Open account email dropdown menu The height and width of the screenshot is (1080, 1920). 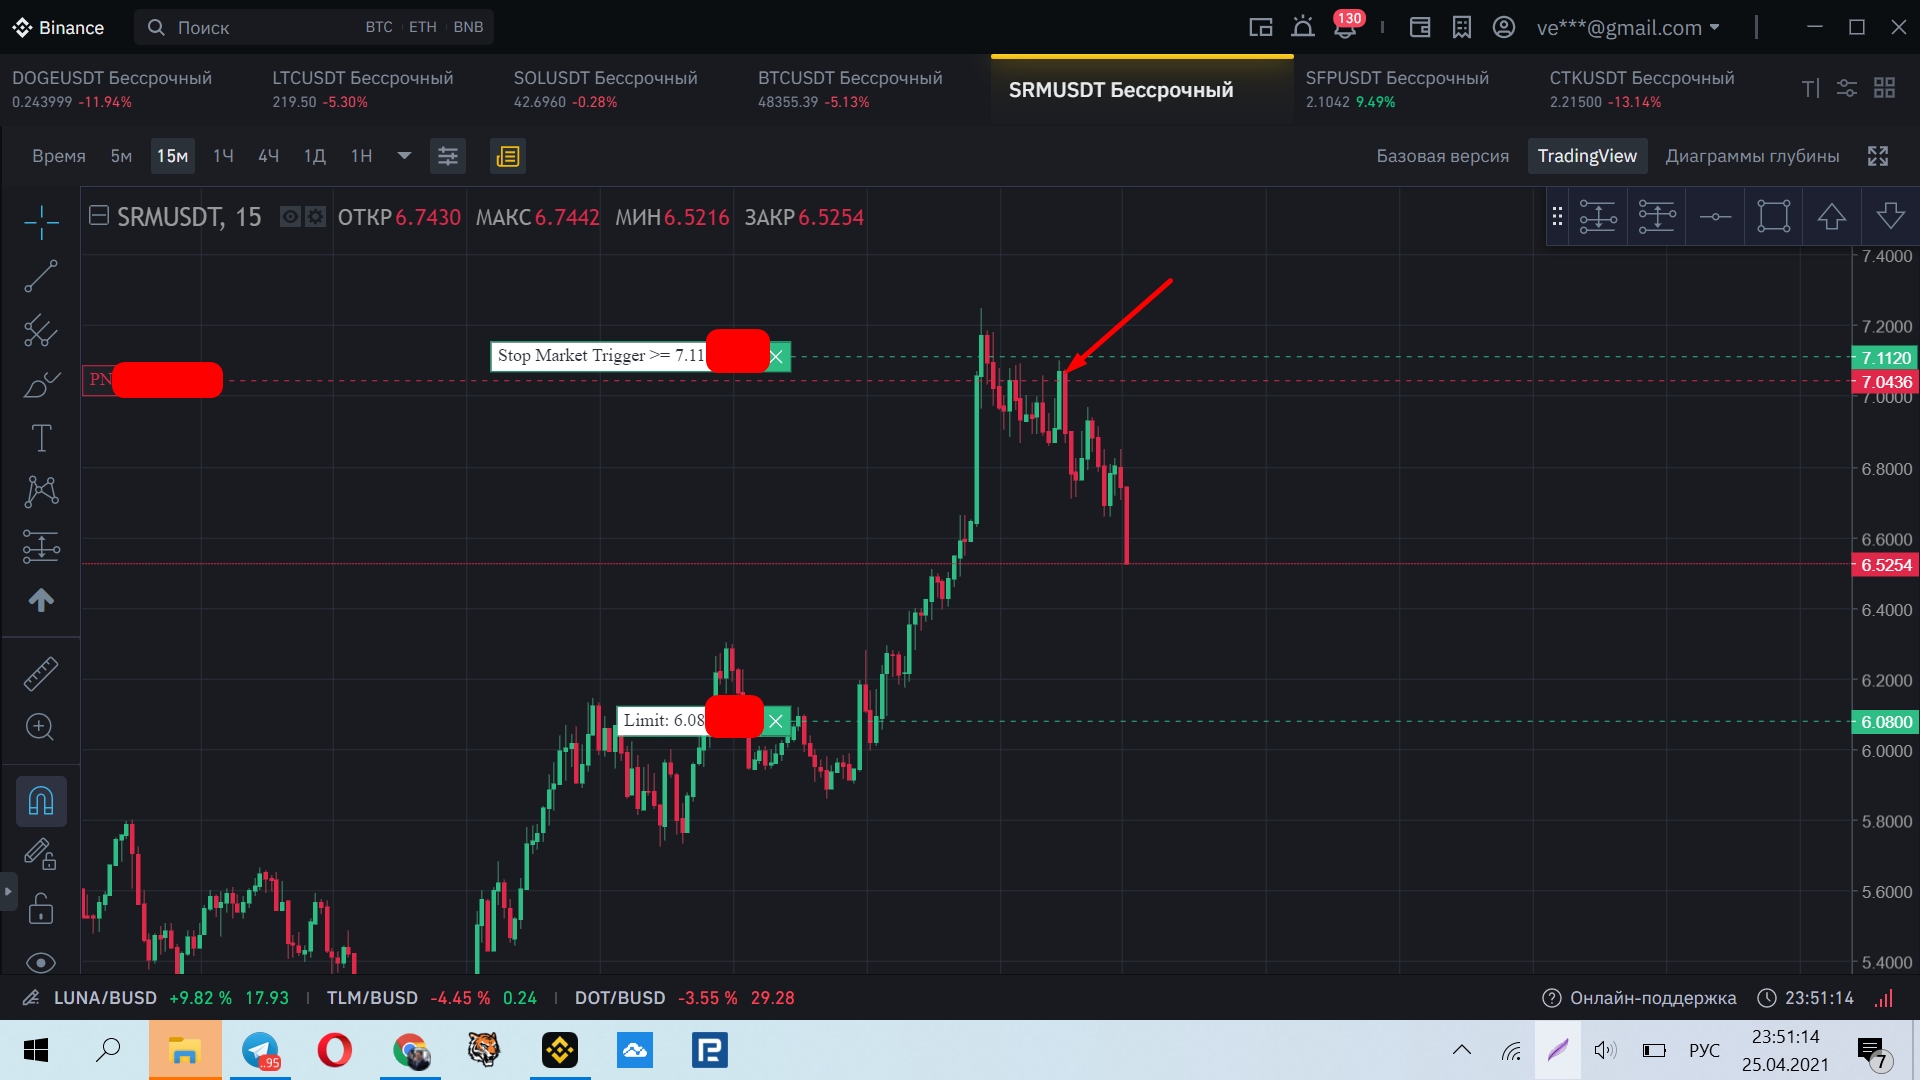point(1628,27)
